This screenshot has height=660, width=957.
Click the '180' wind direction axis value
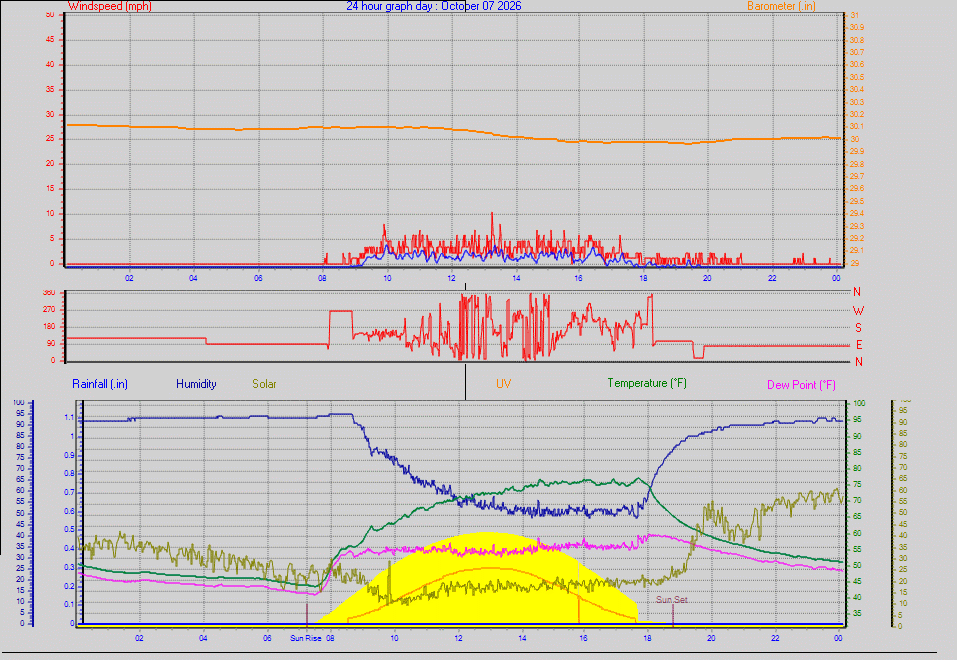[x=49, y=327]
